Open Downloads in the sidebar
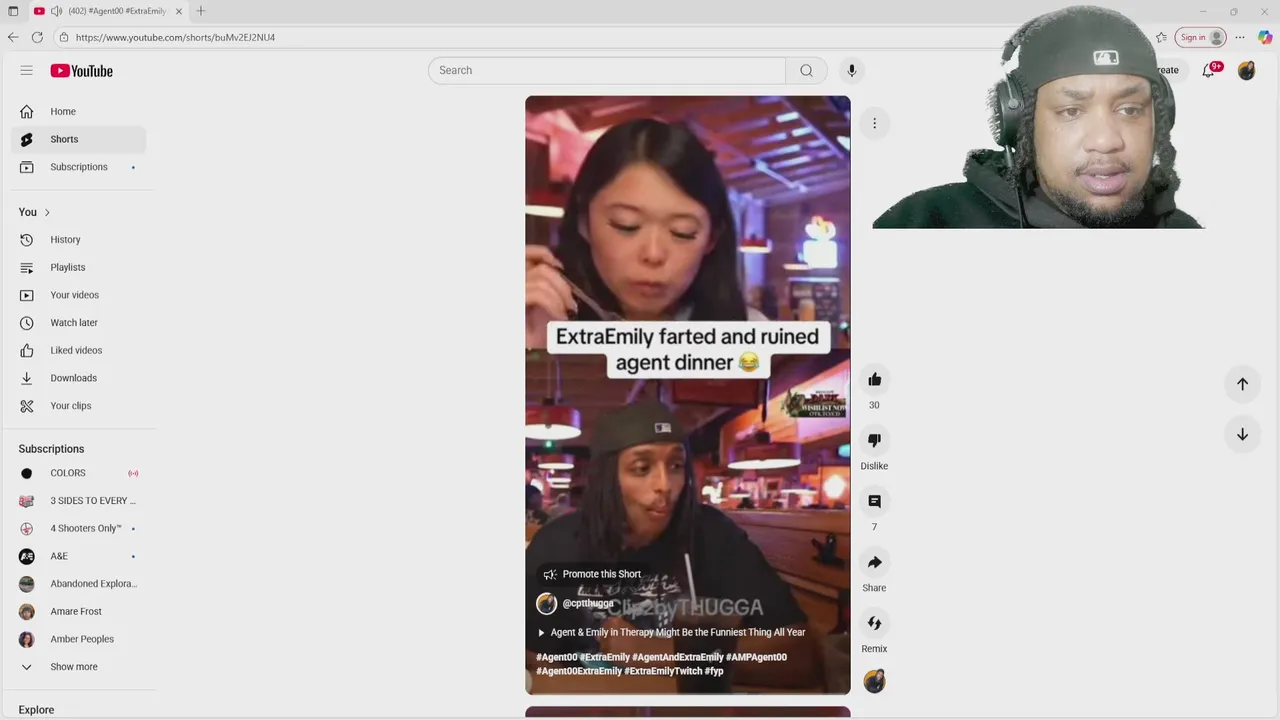 click(78, 378)
